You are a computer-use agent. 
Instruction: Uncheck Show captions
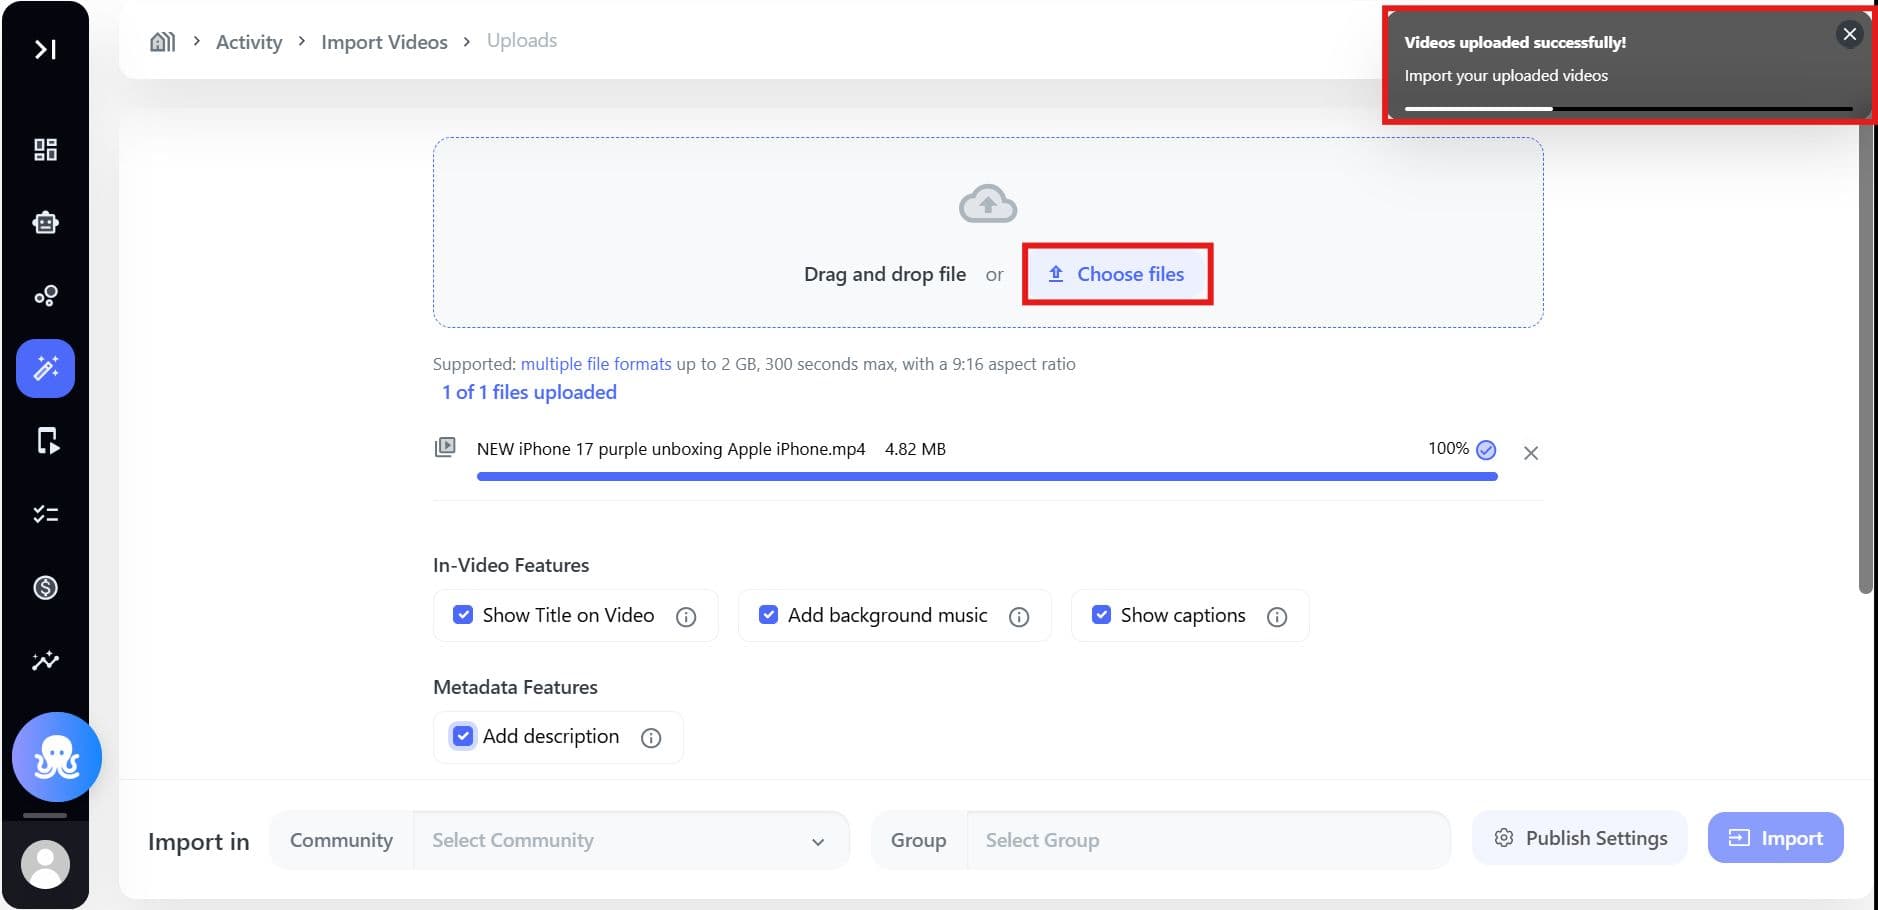(x=1101, y=615)
